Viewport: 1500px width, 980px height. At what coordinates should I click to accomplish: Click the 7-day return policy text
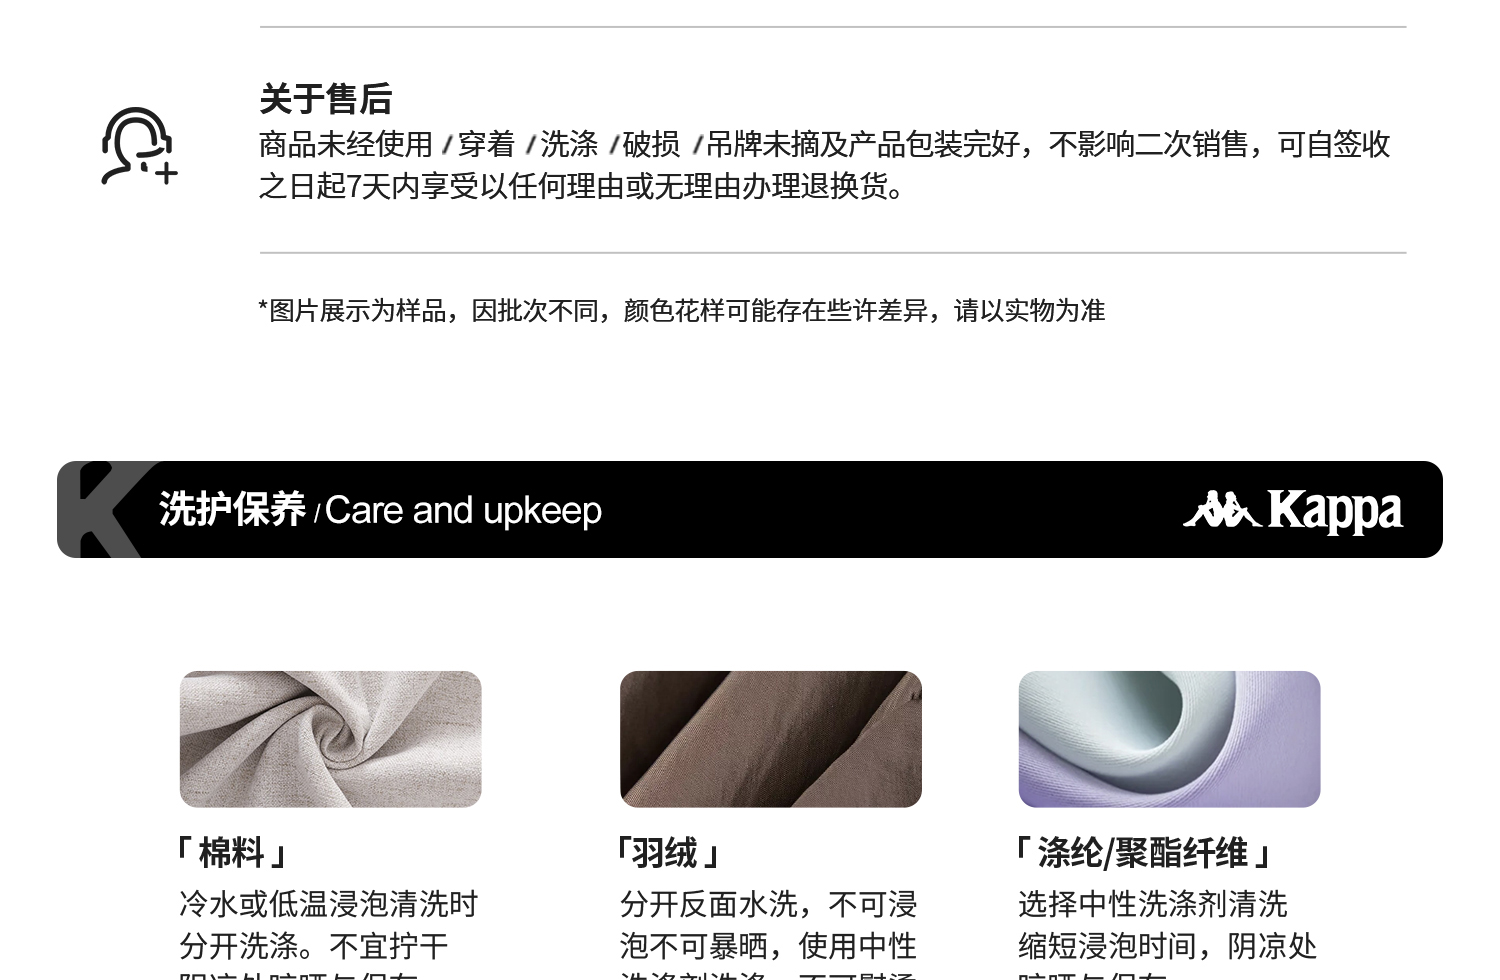pyautogui.click(x=825, y=165)
